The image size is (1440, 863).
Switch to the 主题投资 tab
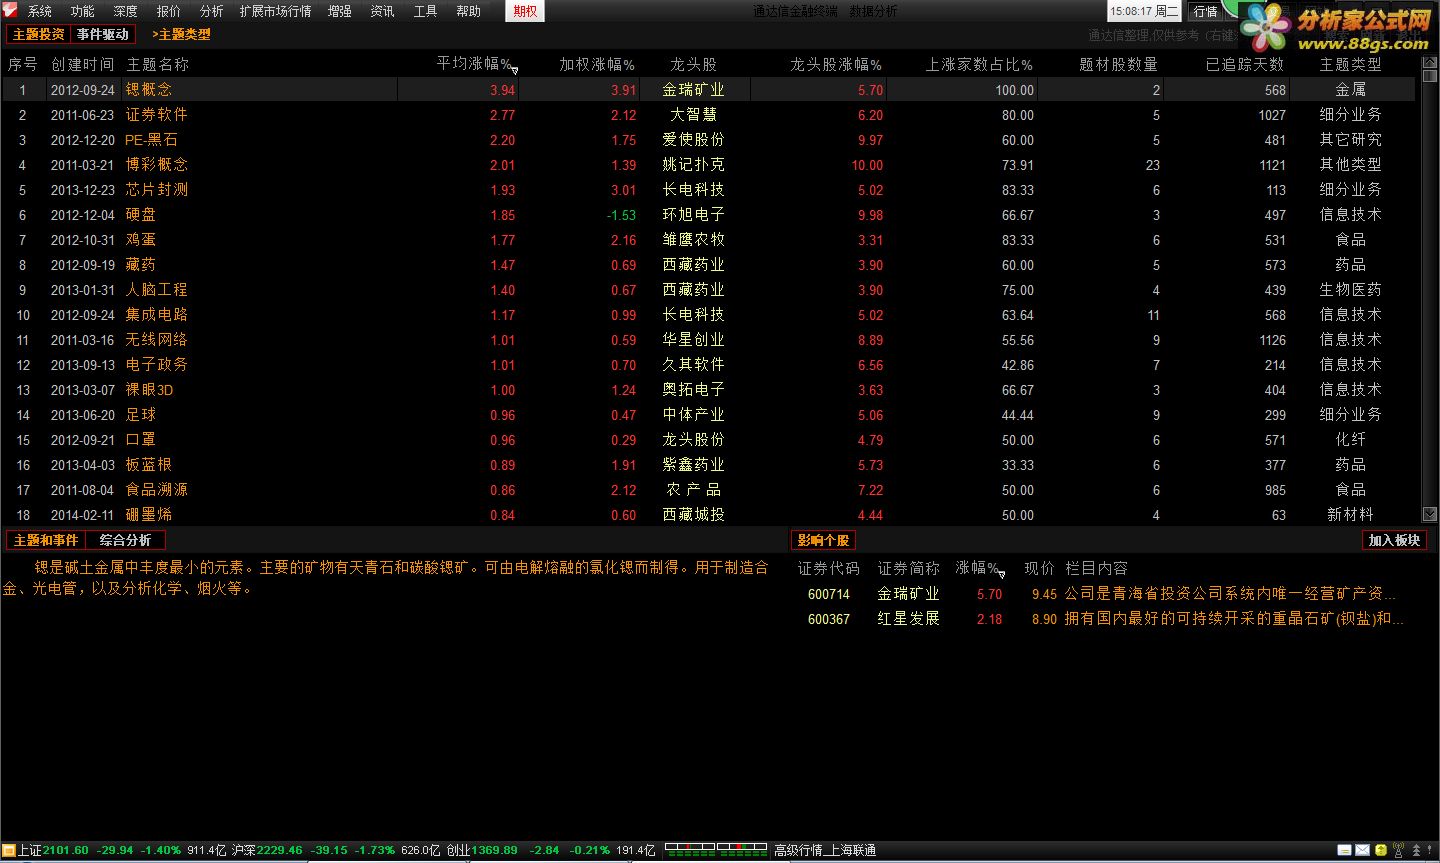(39, 34)
